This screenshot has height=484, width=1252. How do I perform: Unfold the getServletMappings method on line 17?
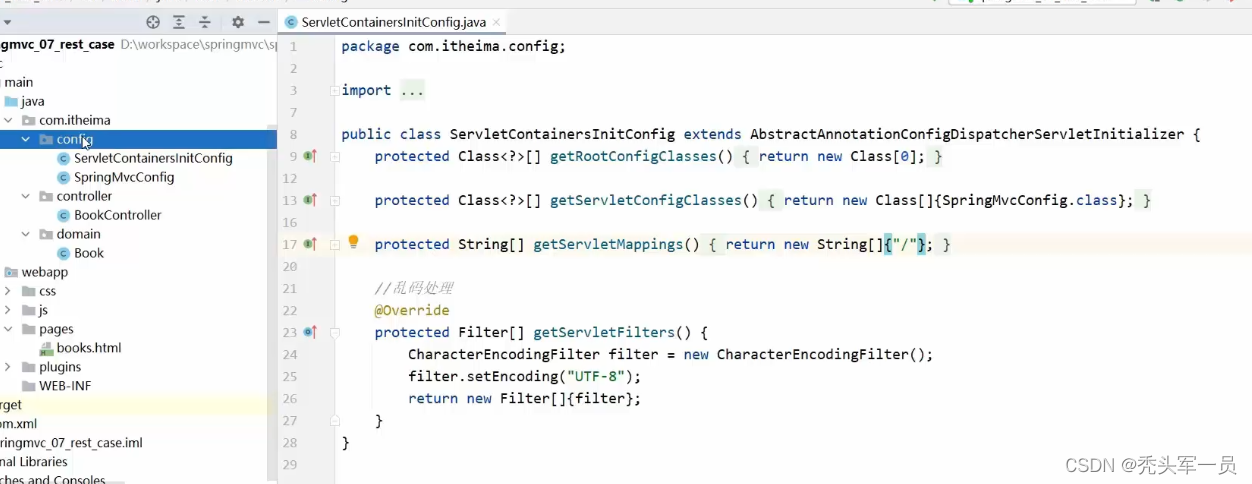point(335,244)
